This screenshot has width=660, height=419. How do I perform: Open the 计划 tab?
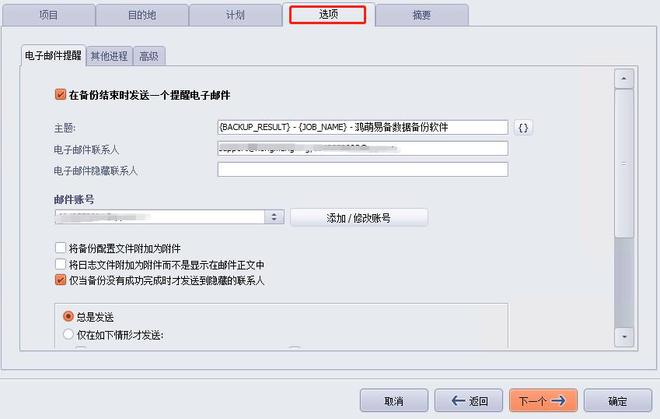pyautogui.click(x=235, y=15)
